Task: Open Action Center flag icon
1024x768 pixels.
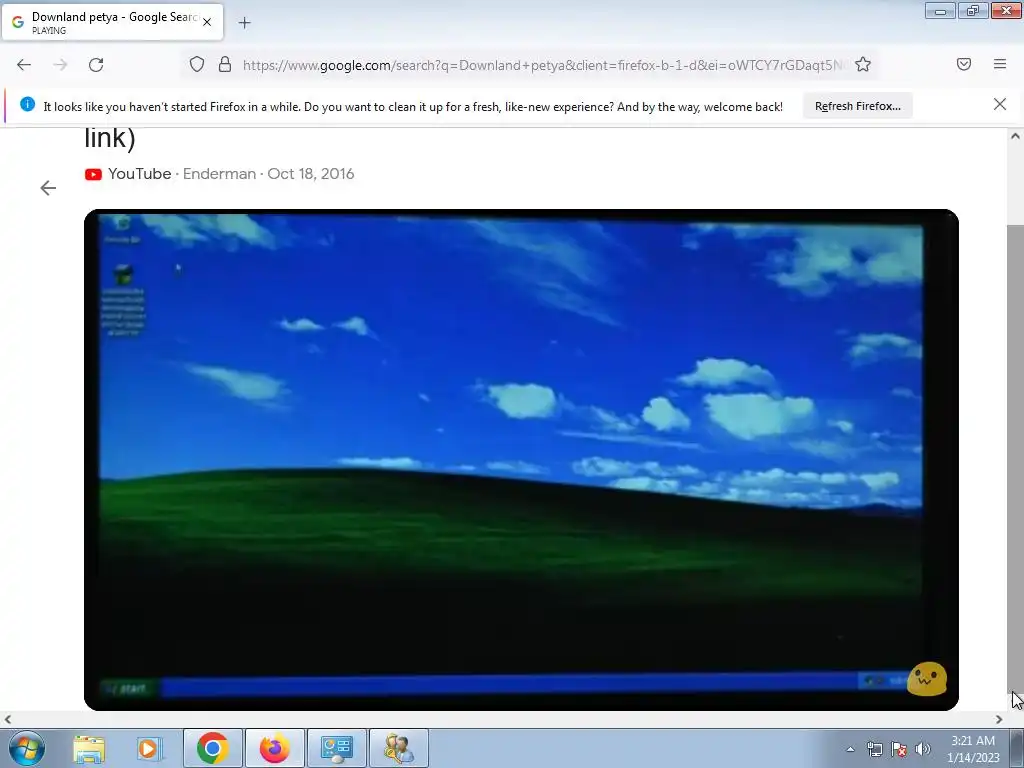Action: click(899, 749)
